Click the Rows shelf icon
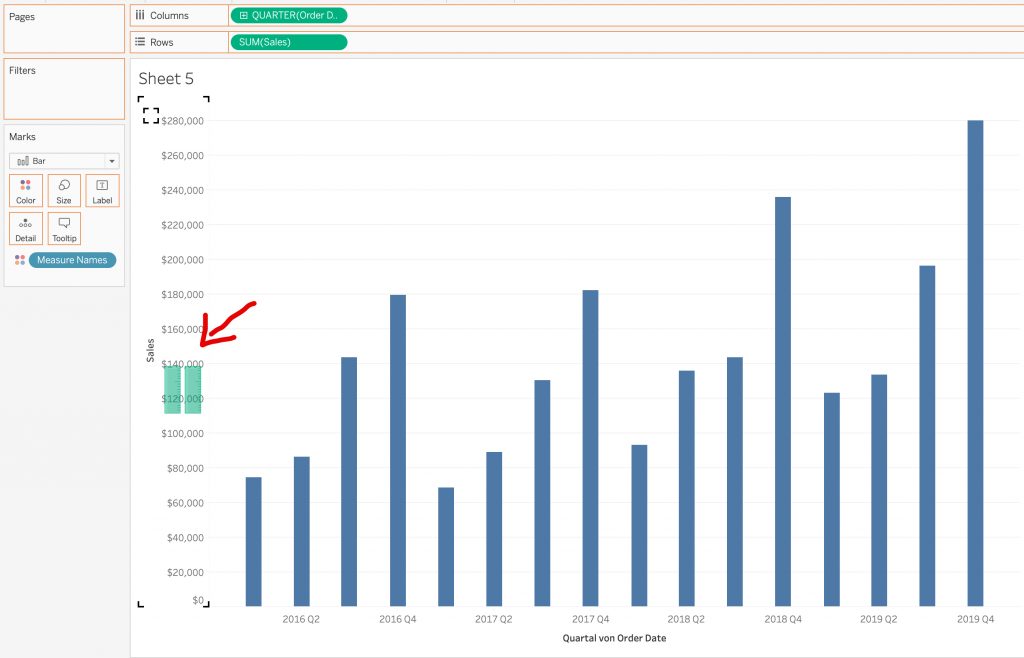The image size is (1024, 658). [x=140, y=42]
